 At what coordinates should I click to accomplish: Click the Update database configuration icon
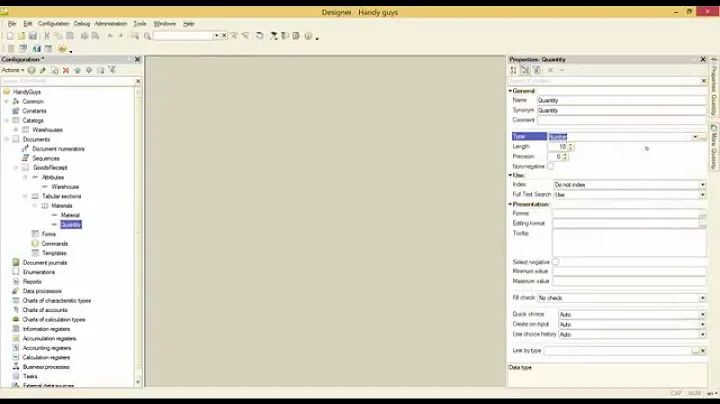coord(36,49)
